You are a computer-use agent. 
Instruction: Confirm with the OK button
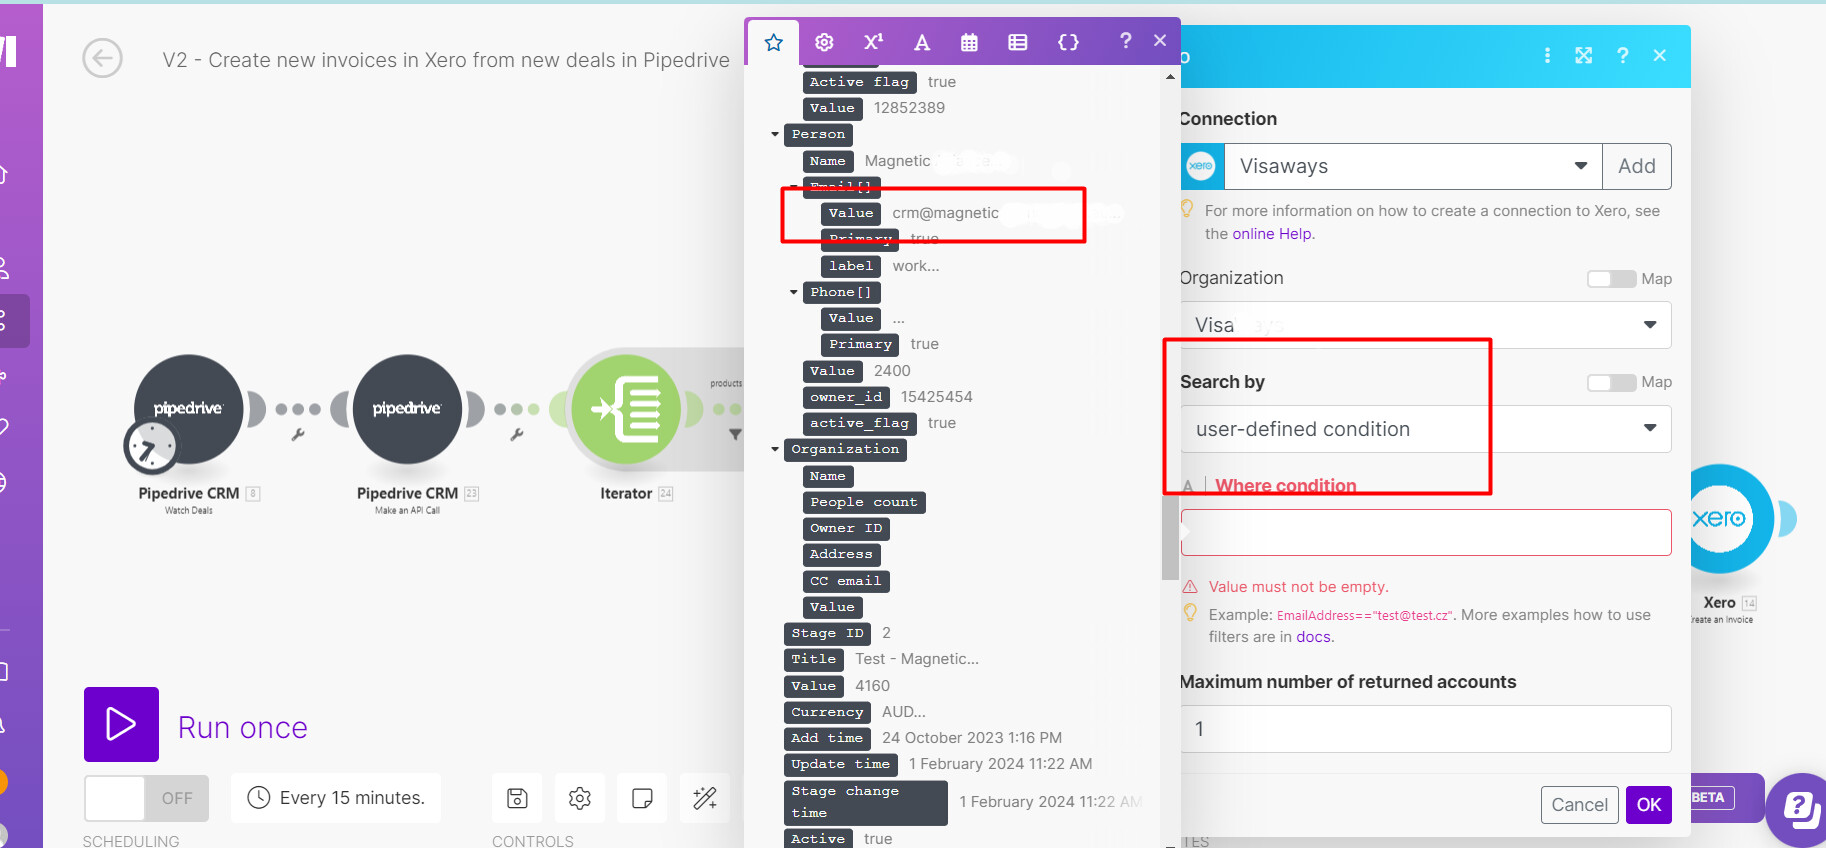[1649, 805]
